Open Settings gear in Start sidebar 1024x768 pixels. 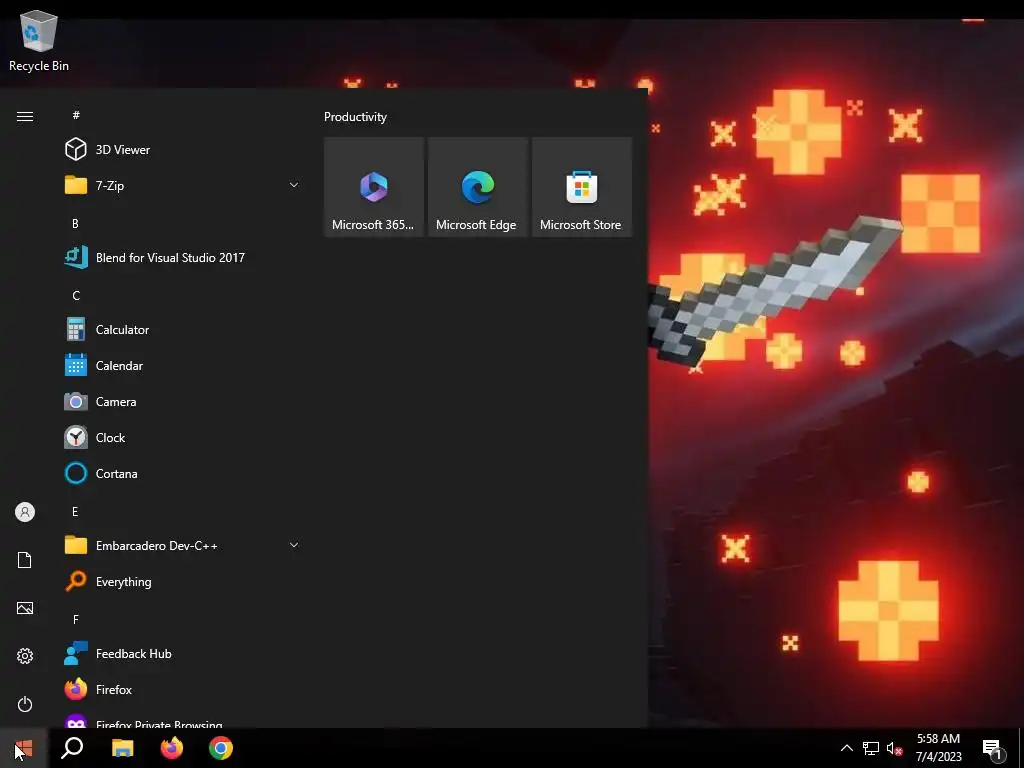tap(25, 656)
